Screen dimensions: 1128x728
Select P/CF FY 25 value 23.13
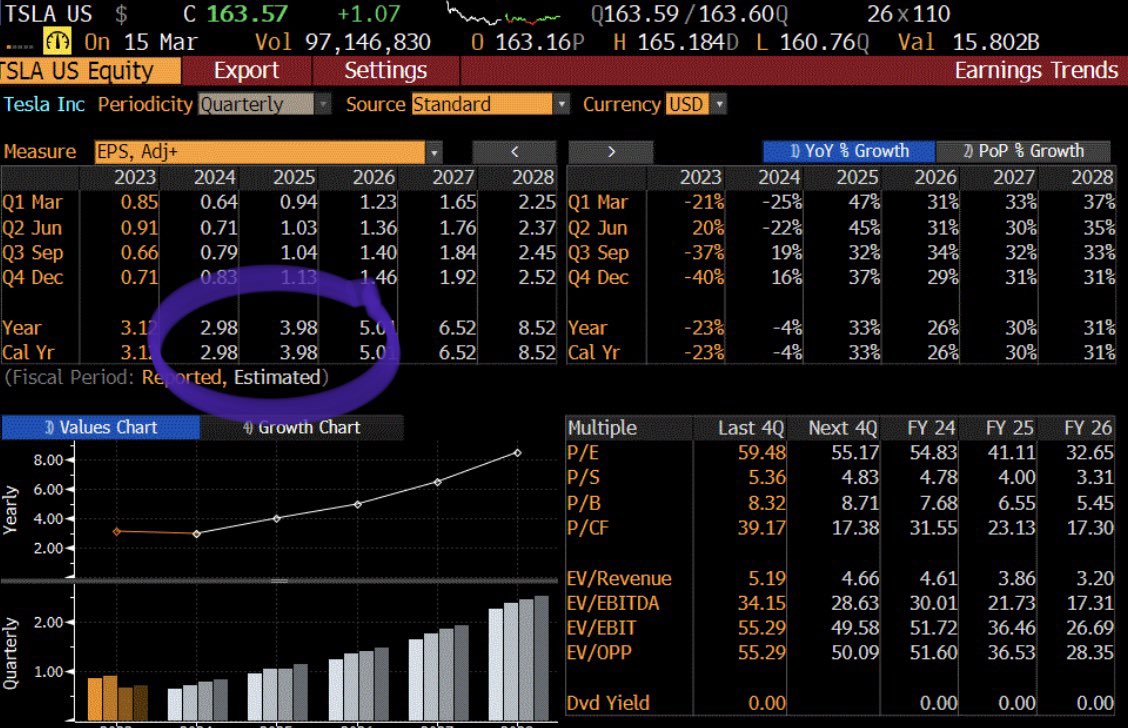pyautogui.click(x=1011, y=528)
